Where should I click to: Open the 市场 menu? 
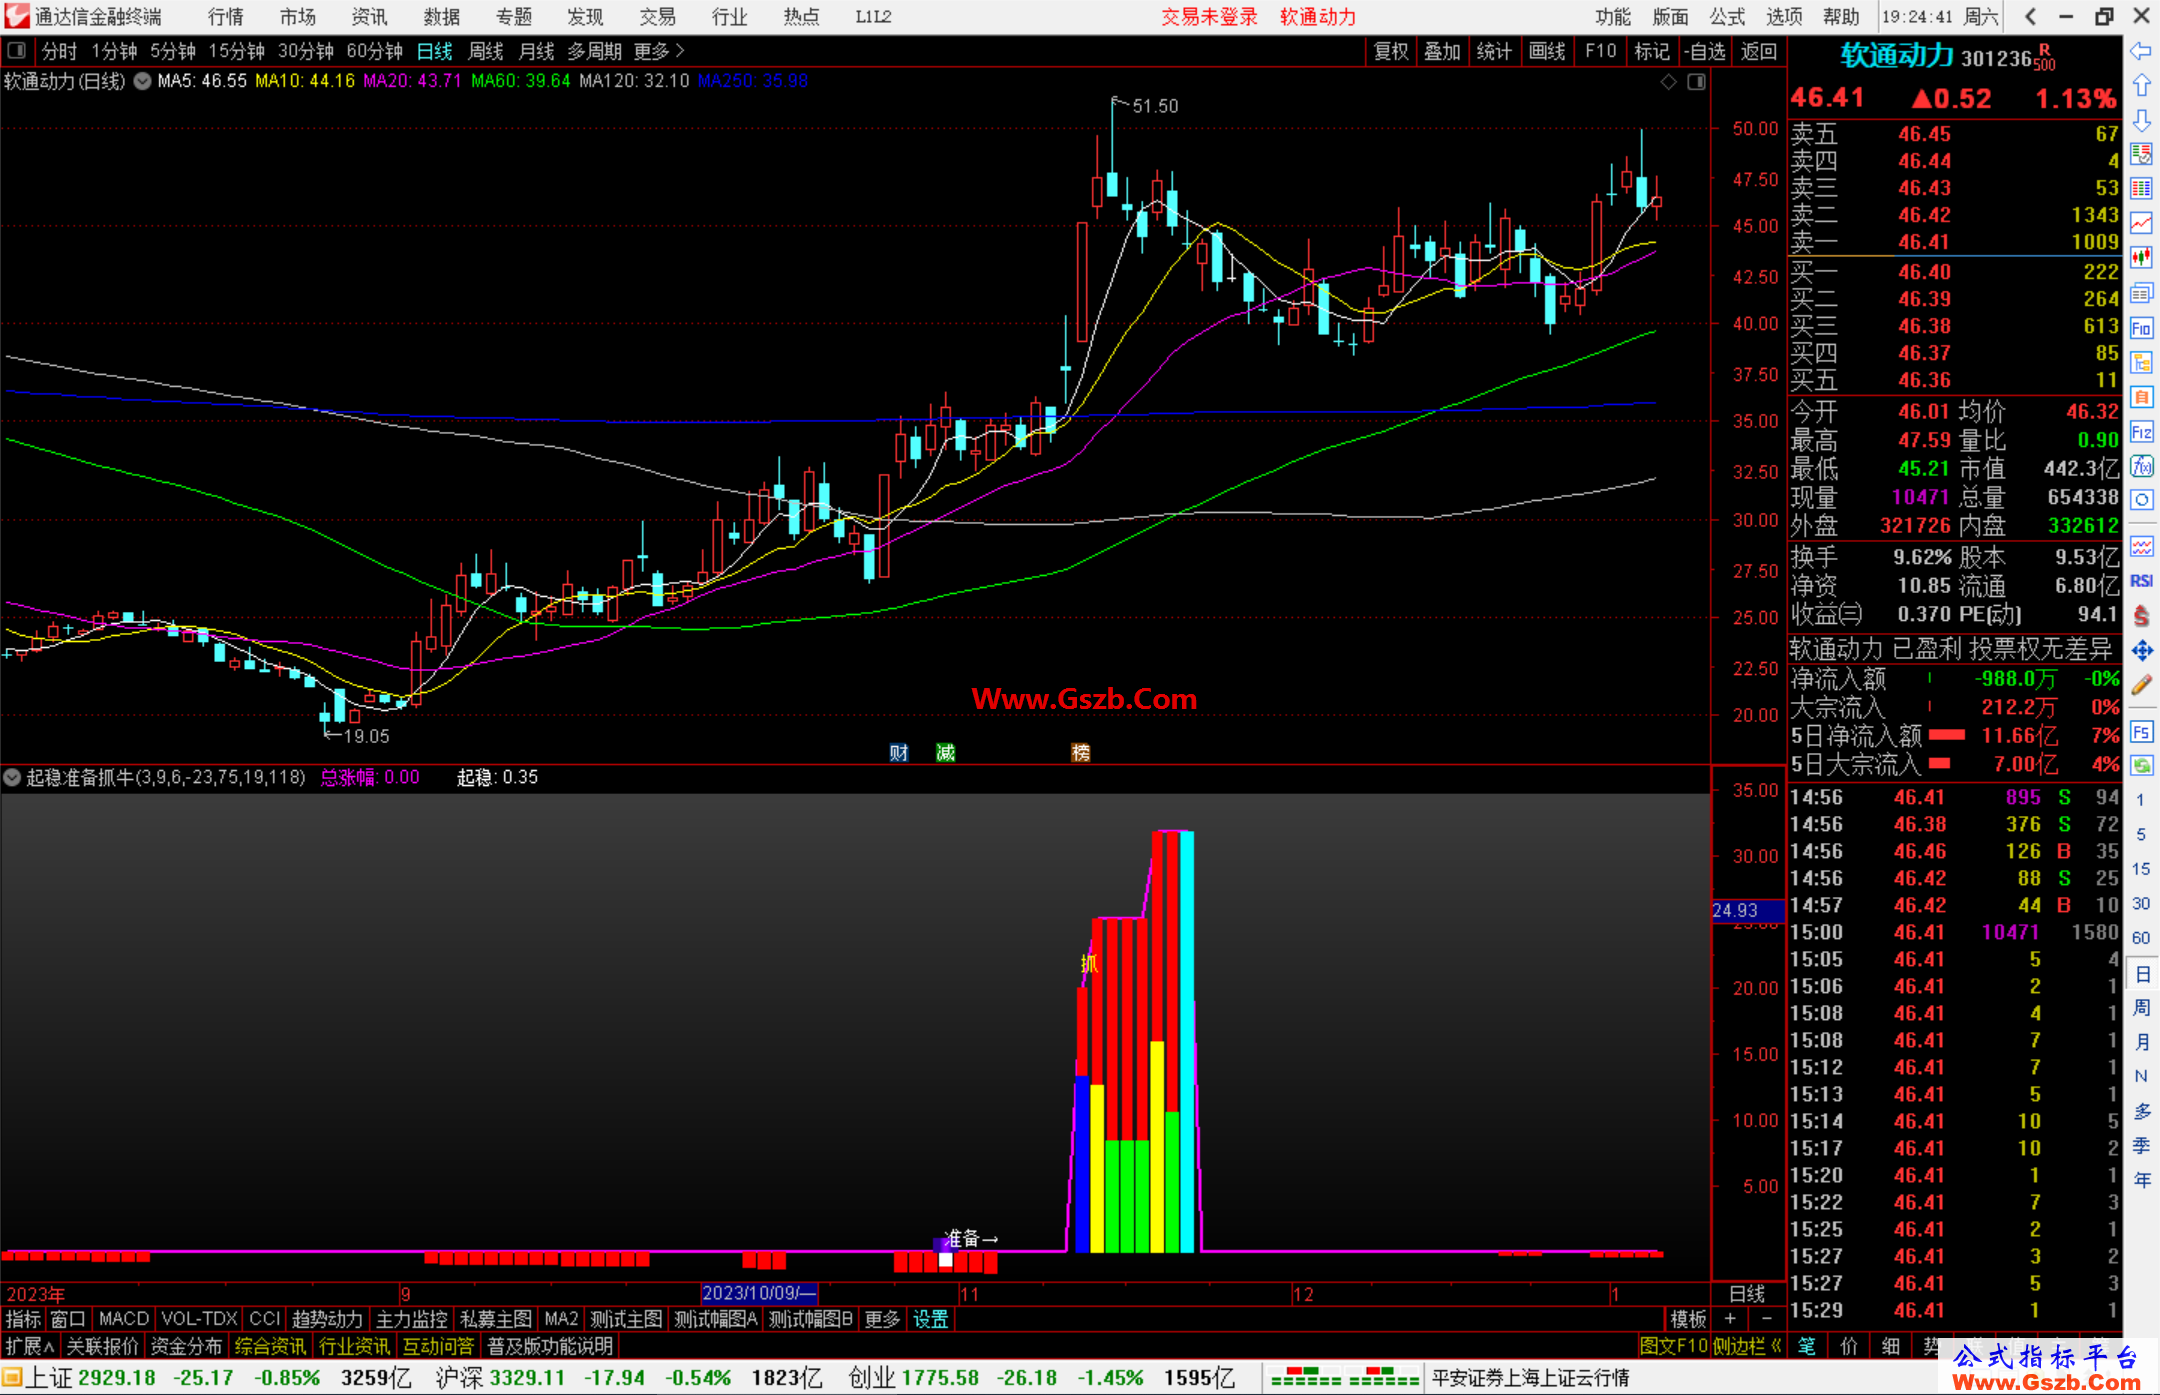(298, 17)
